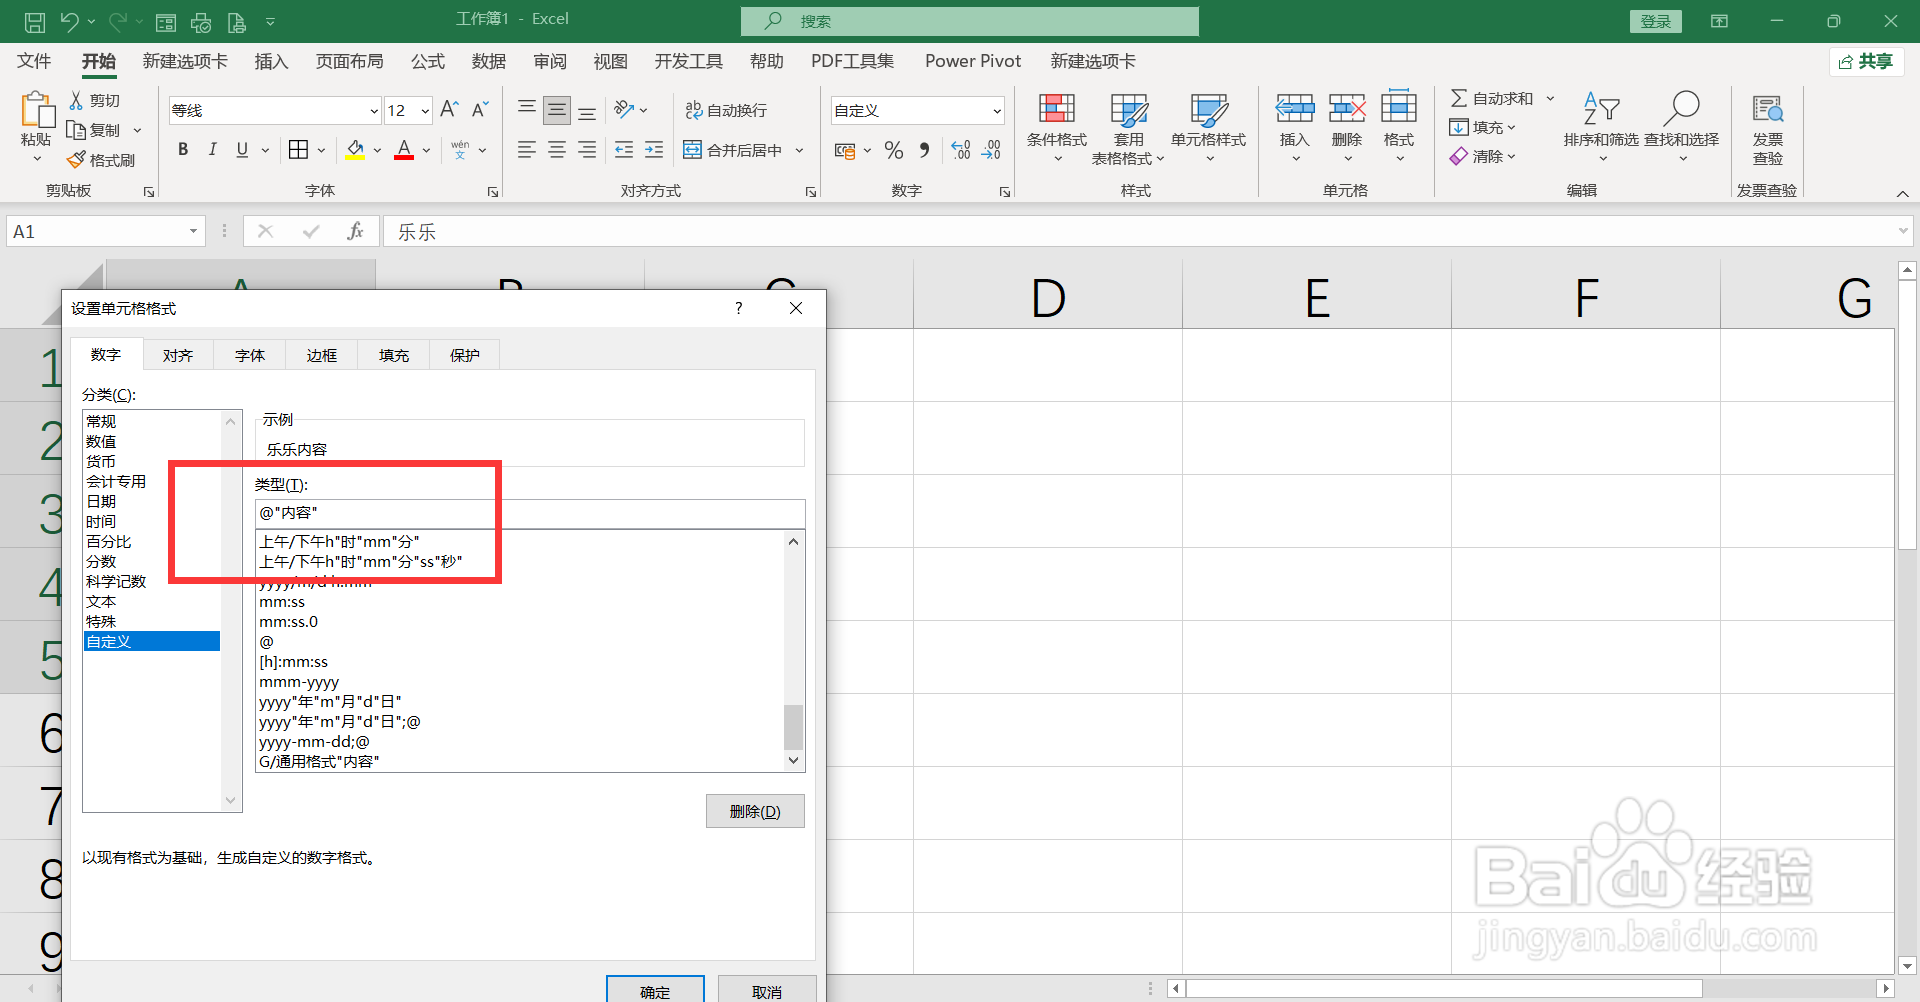Open Merge and Center dropdown arrow

pyautogui.click(x=799, y=150)
